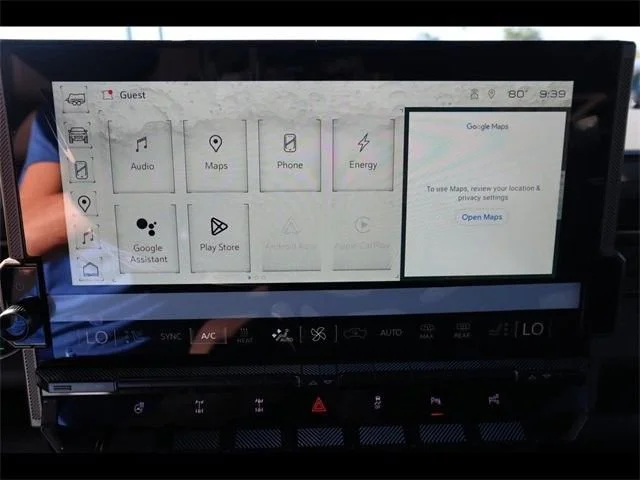Screen dimensions: 640x480
Task: Select the top vehicle icon in sidebar
Action: [76, 99]
